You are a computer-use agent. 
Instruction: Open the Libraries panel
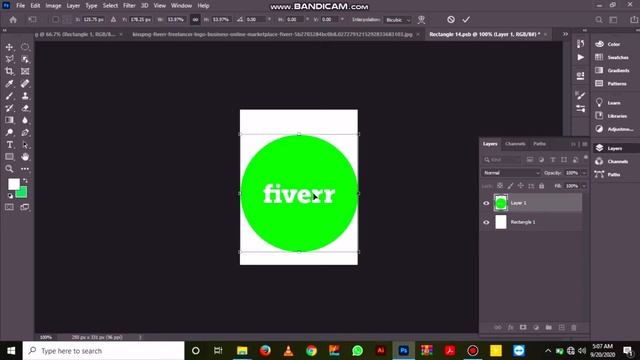tap(611, 116)
